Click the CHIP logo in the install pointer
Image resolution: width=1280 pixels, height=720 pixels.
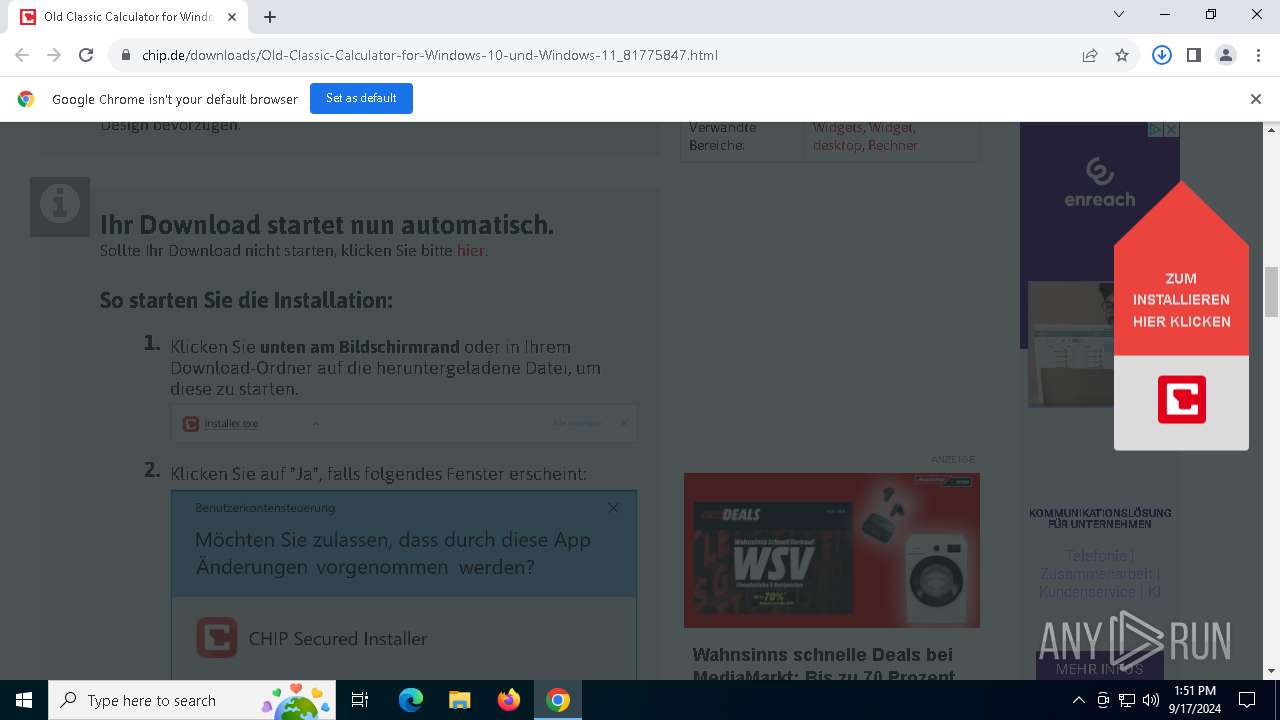pyautogui.click(x=1182, y=399)
